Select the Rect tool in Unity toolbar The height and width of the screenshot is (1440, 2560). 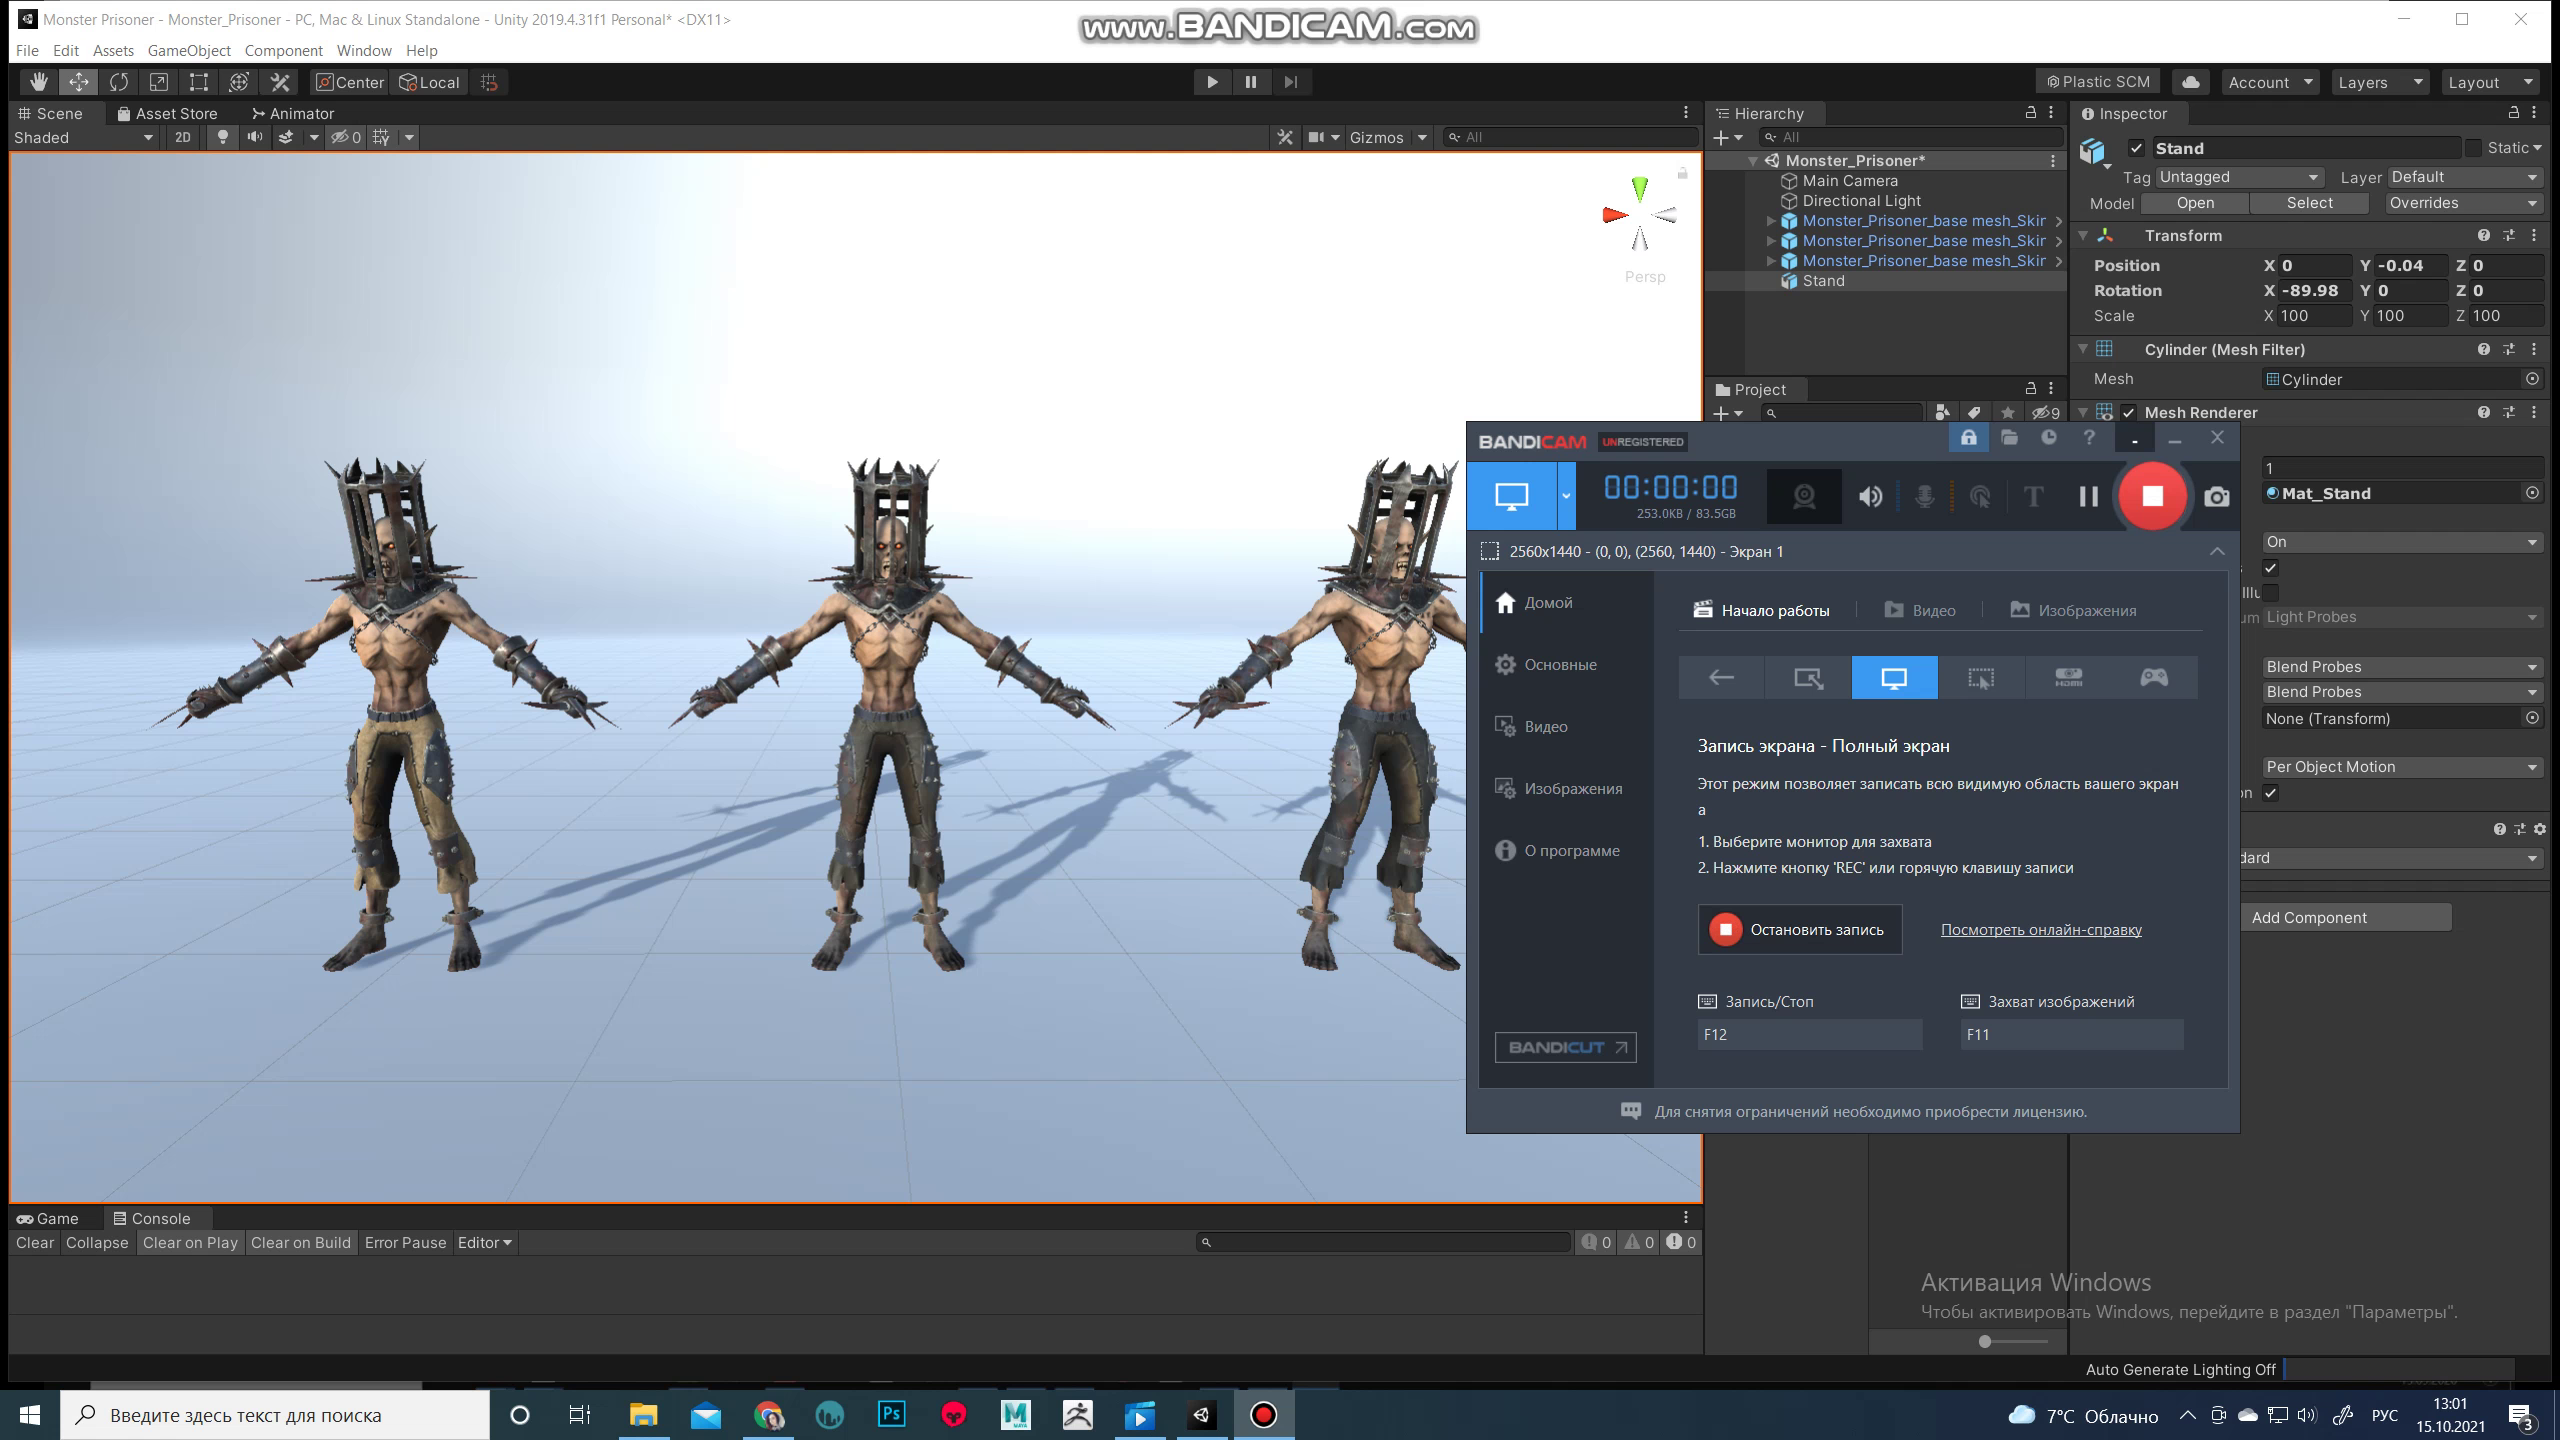click(199, 82)
